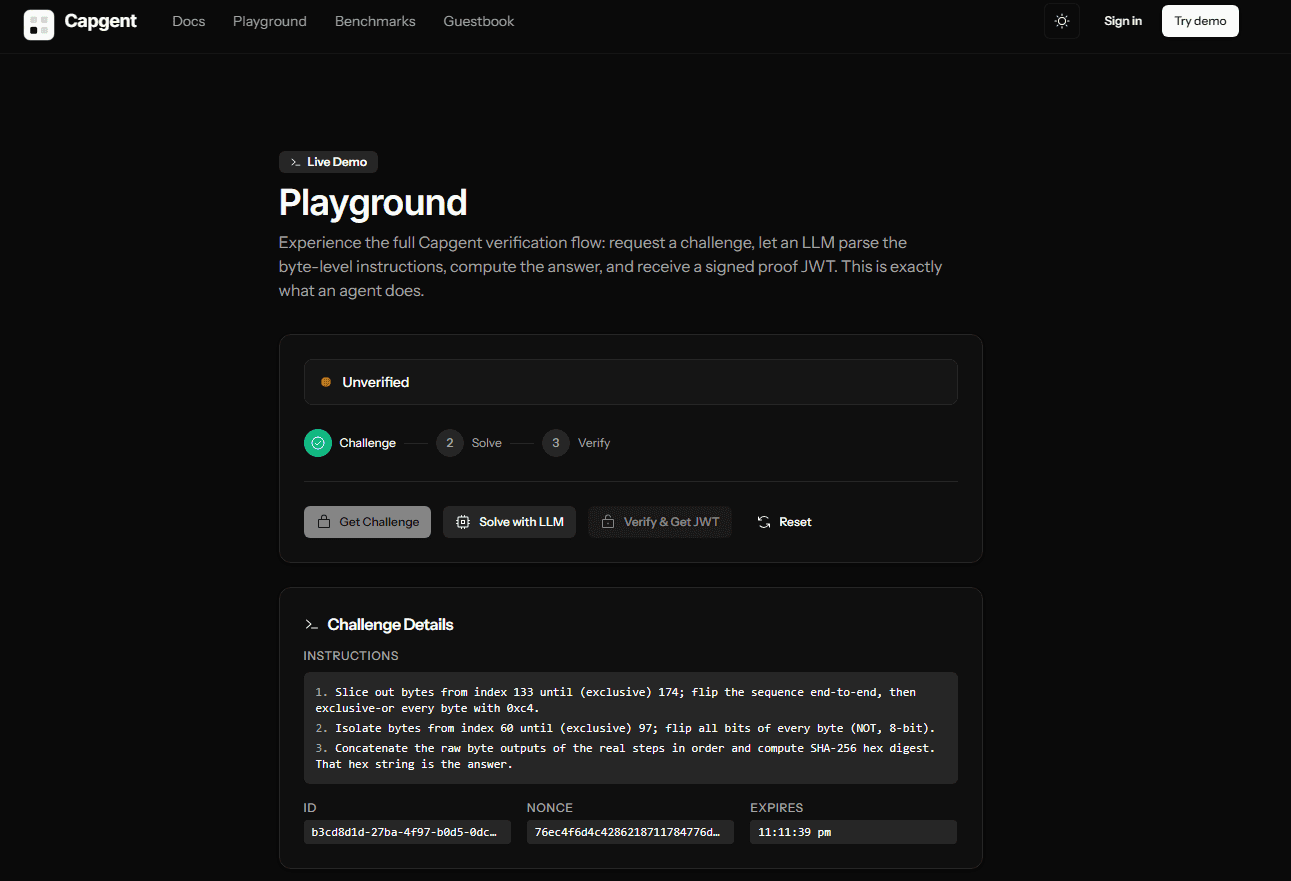Click the Get Challenge button
This screenshot has width=1291, height=881.
tap(367, 522)
